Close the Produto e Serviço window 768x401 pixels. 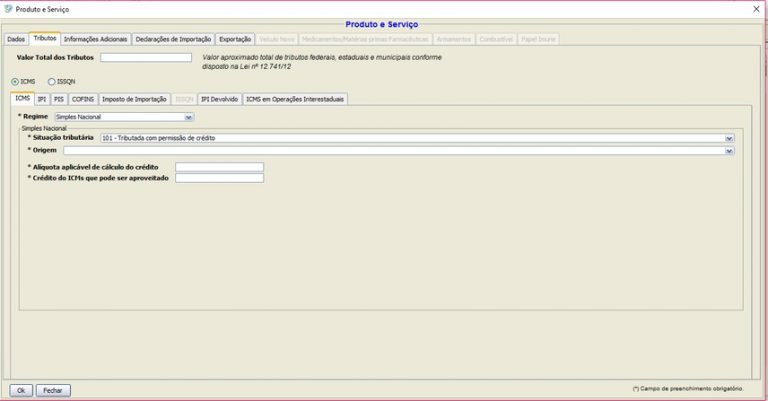[756, 9]
